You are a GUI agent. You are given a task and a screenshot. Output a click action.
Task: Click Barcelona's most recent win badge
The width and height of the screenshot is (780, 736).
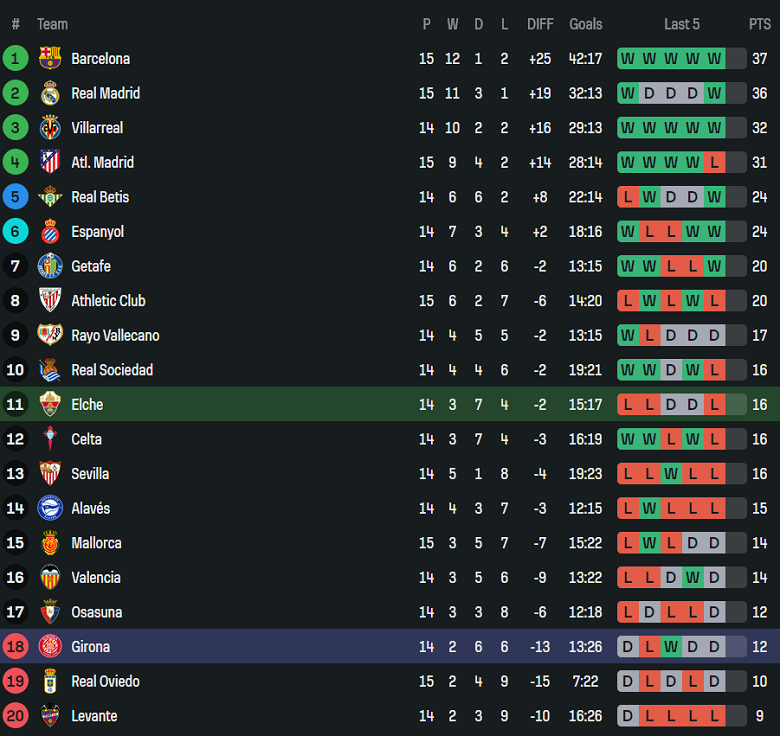[x=714, y=59]
